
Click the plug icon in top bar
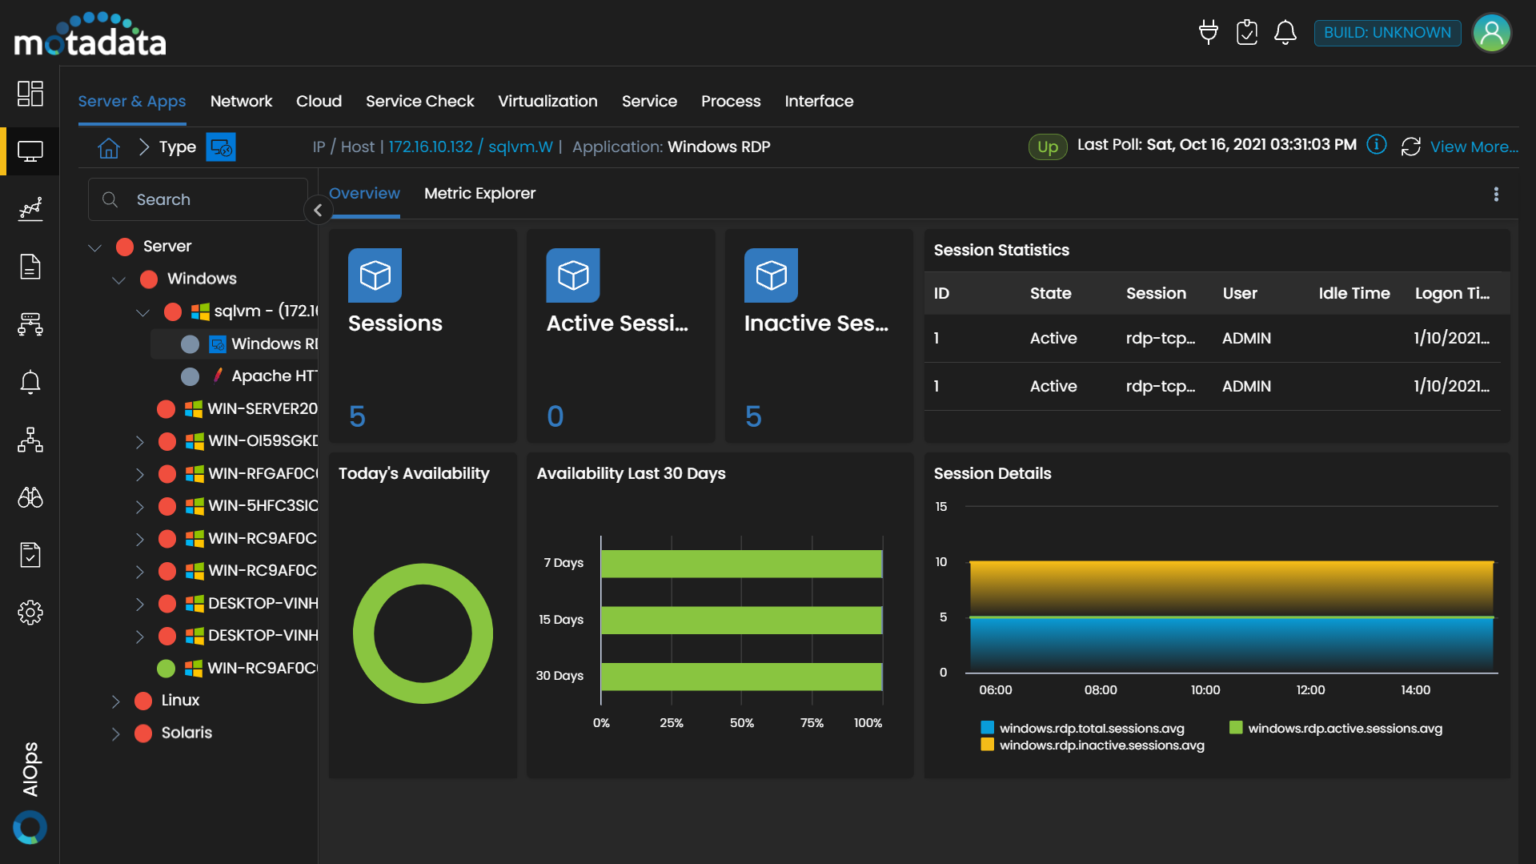pyautogui.click(x=1208, y=33)
